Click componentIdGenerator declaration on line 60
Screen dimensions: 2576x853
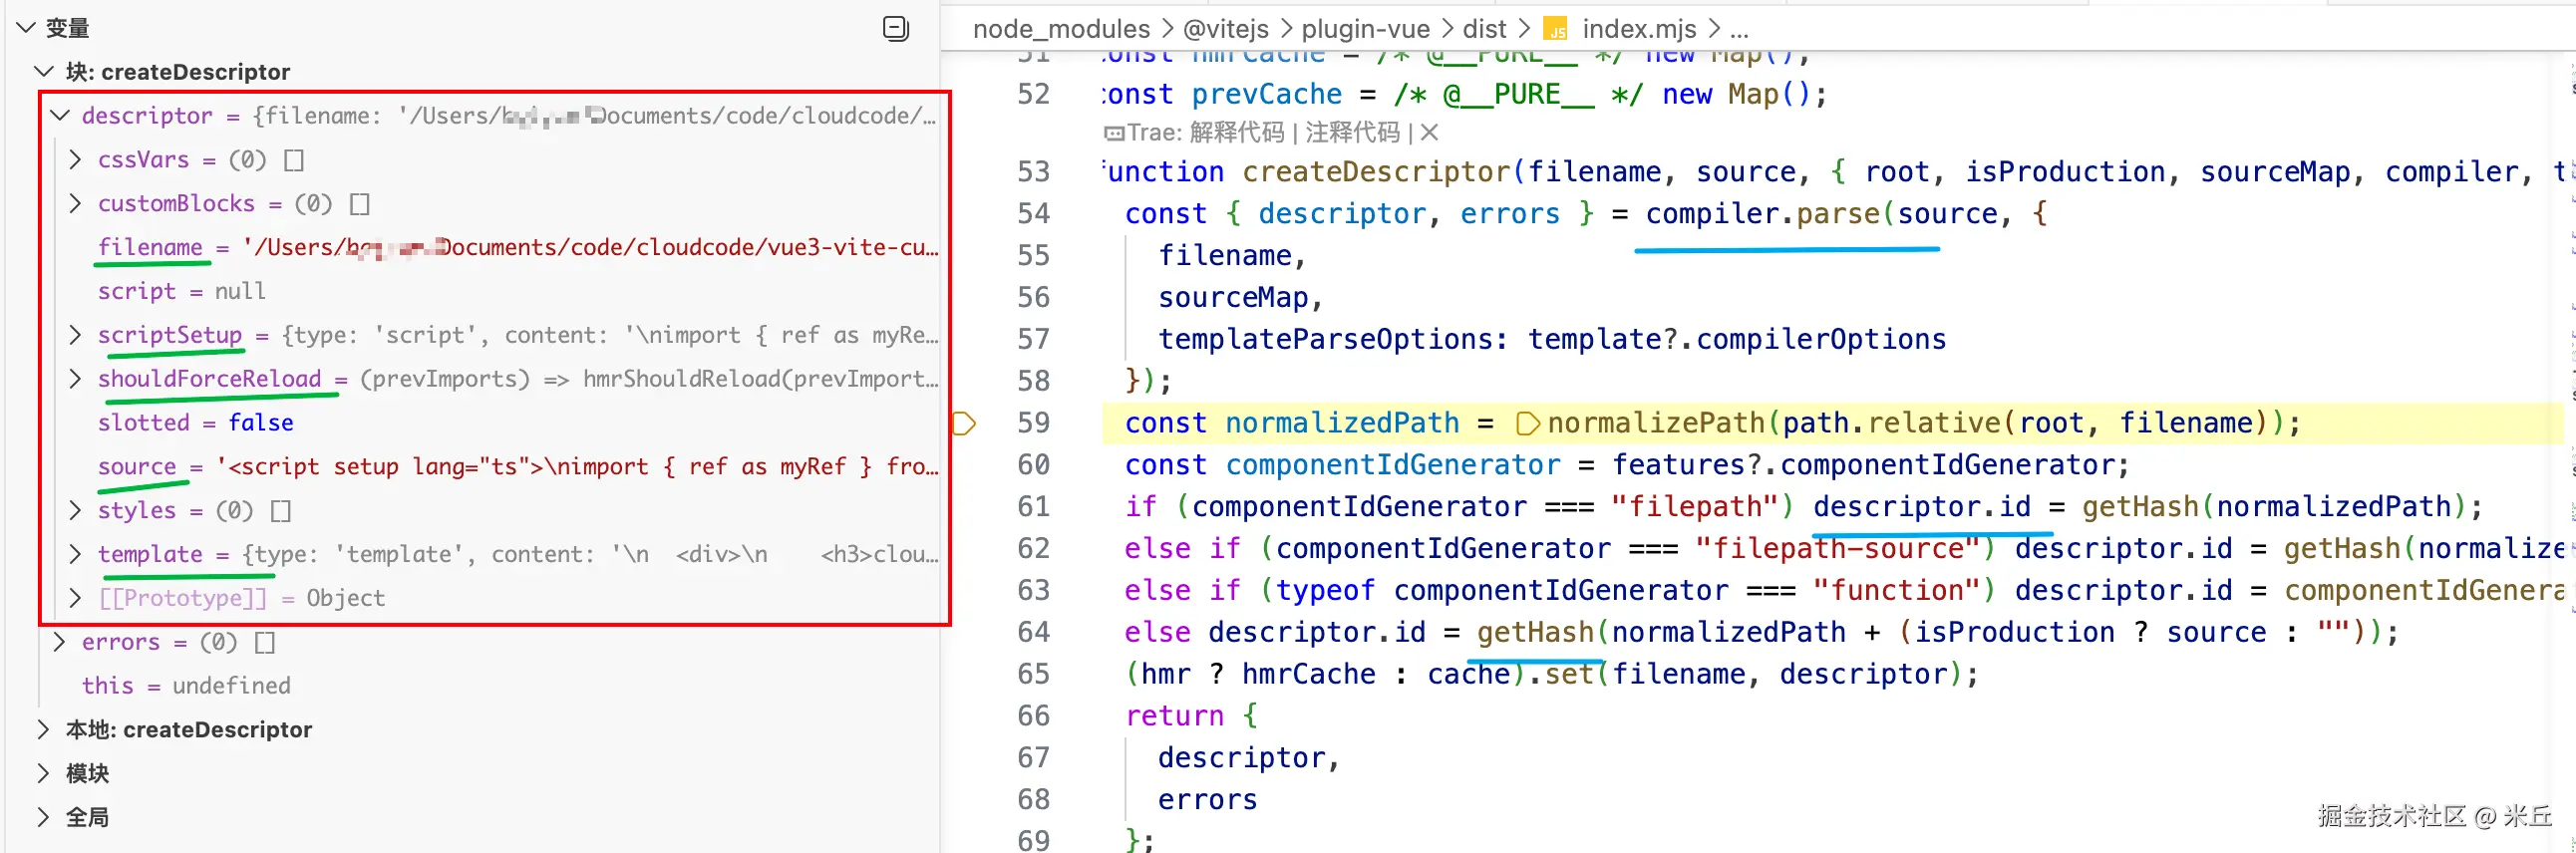coord(1393,466)
